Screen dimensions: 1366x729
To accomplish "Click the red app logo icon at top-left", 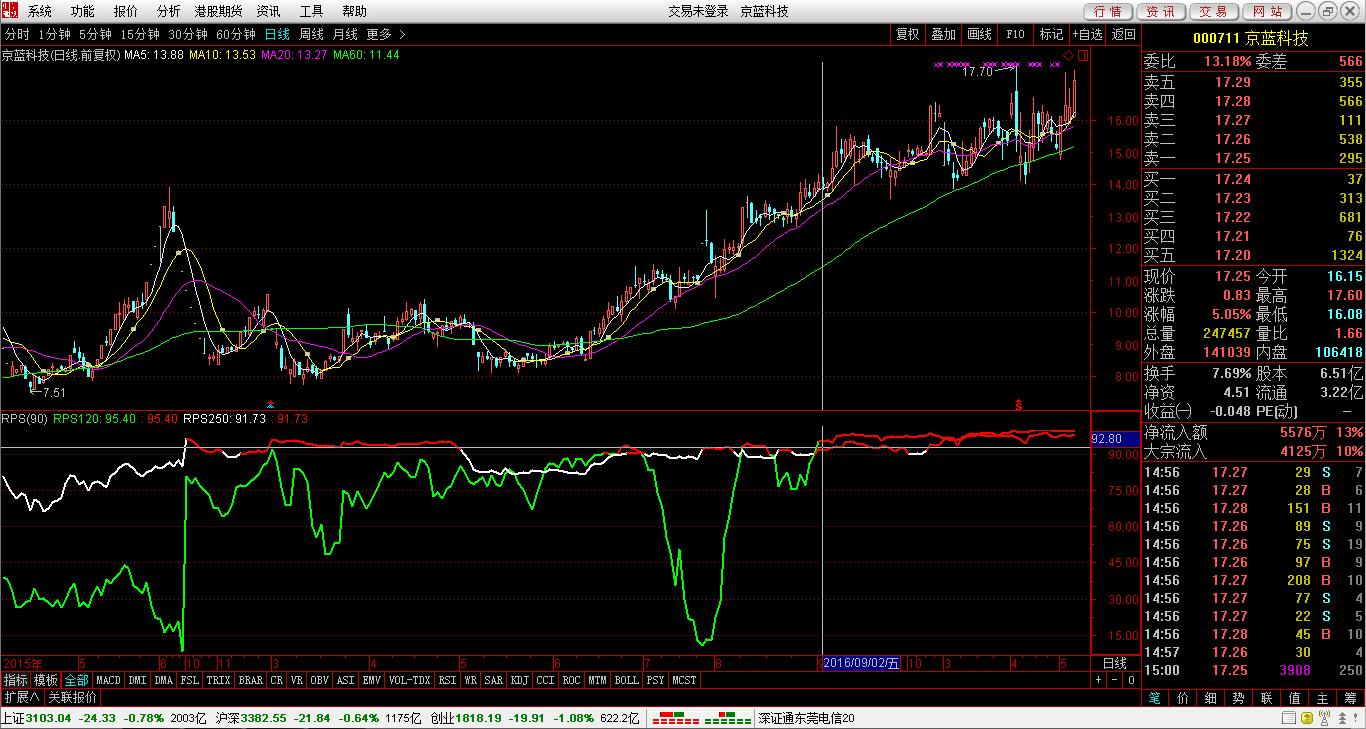I will coord(11,11).
